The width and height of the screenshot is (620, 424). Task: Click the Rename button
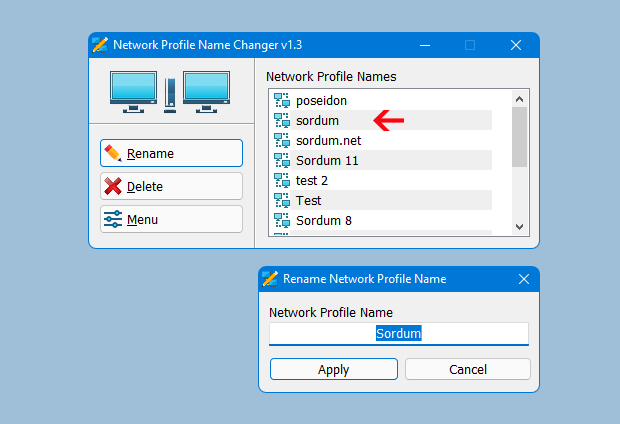[171, 153]
